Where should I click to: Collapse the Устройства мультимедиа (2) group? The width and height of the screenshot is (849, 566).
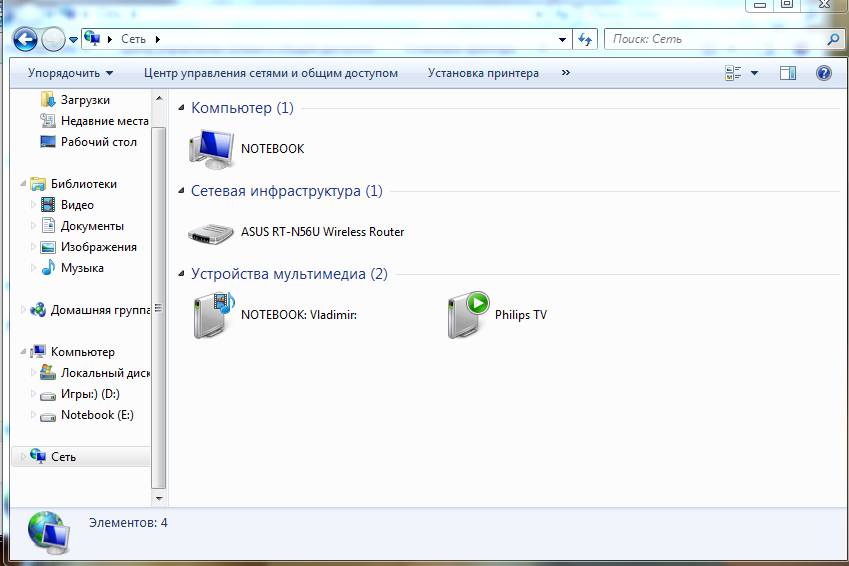pyautogui.click(x=181, y=274)
